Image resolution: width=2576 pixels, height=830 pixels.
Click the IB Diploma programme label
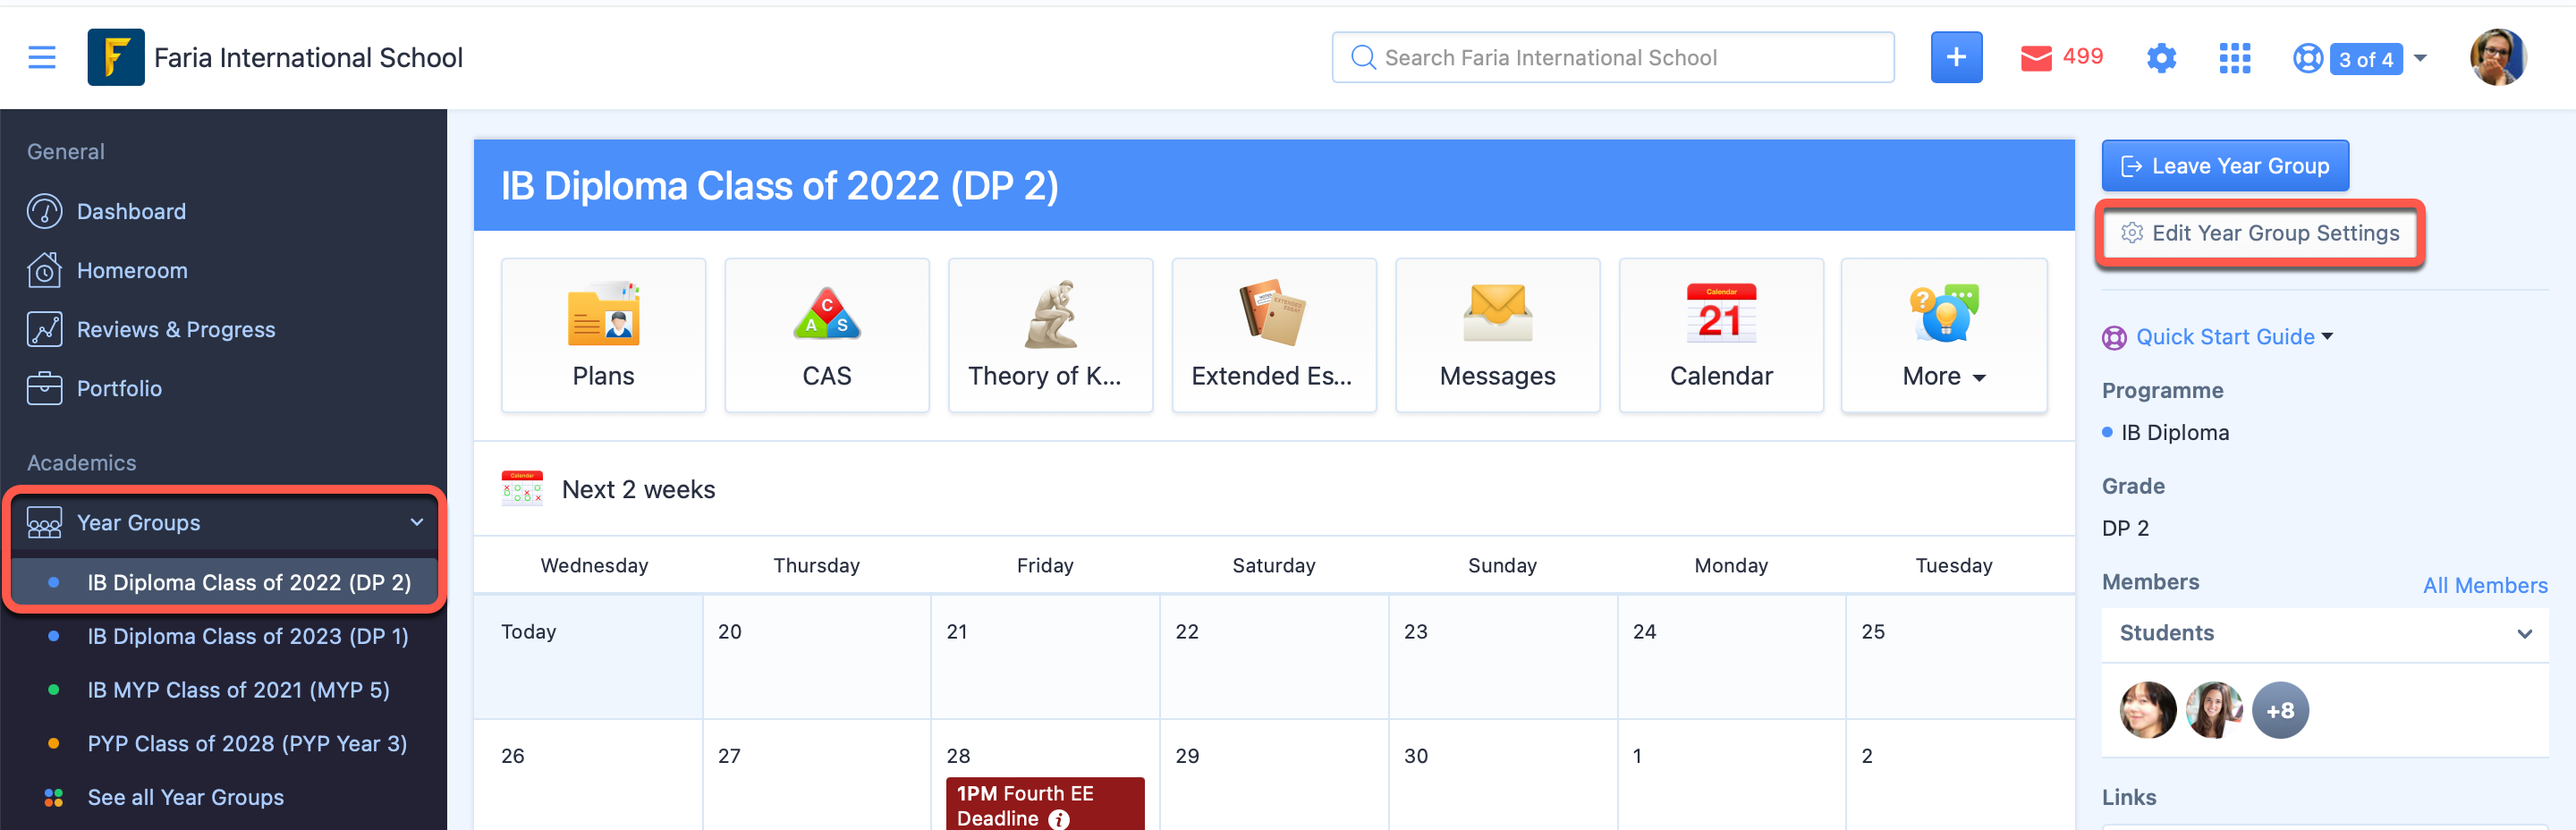pyautogui.click(x=2174, y=432)
